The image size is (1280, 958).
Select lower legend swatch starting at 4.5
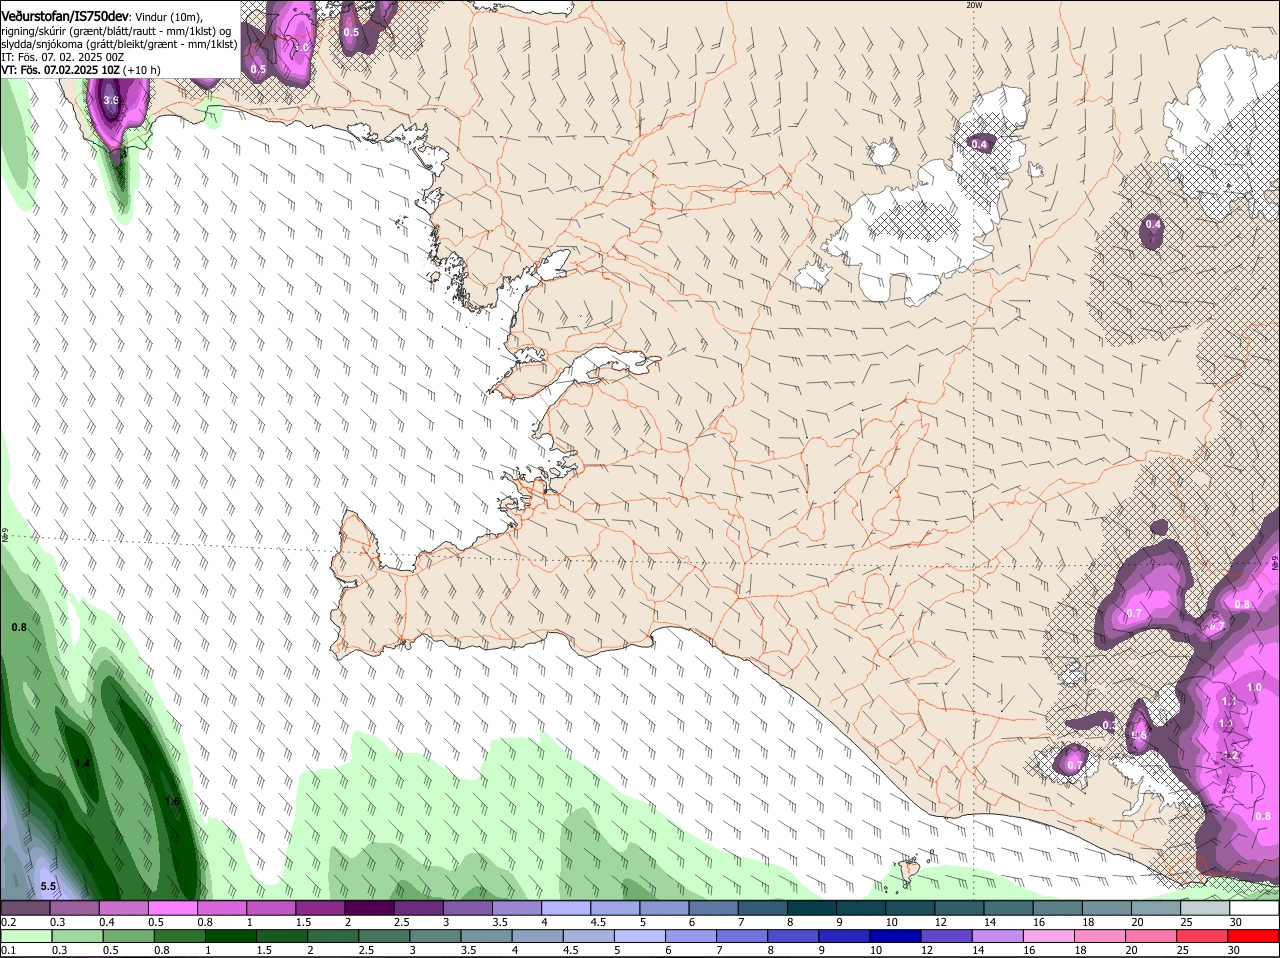click(590, 936)
